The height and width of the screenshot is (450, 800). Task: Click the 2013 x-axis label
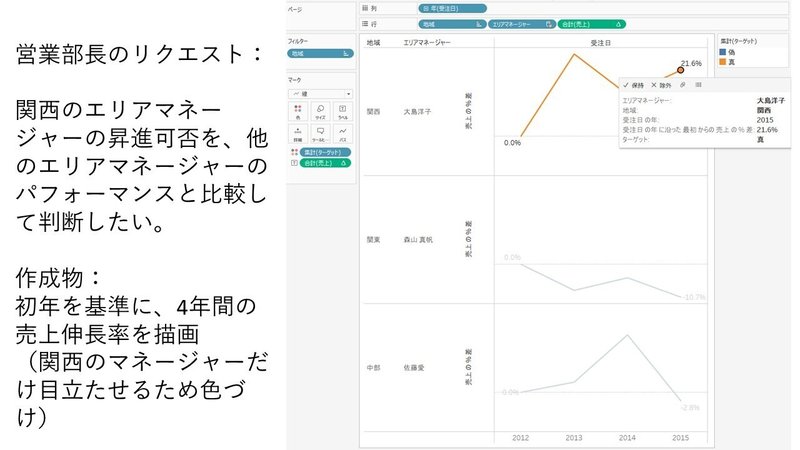click(573, 438)
